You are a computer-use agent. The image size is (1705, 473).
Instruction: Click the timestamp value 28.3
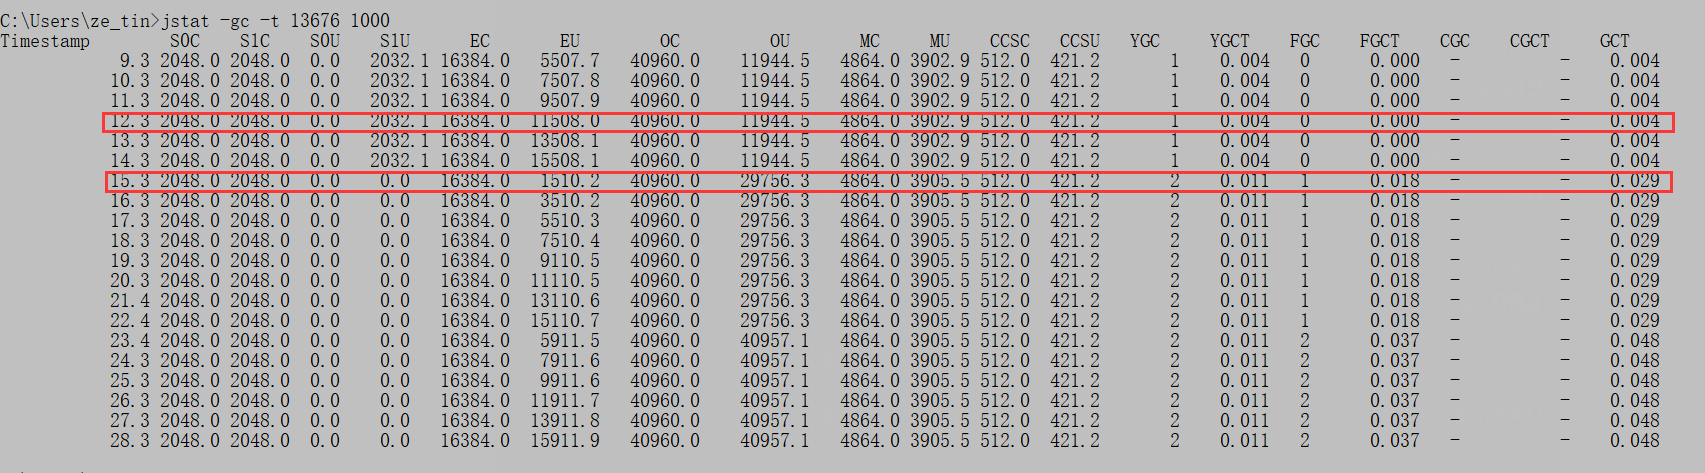coord(130,441)
